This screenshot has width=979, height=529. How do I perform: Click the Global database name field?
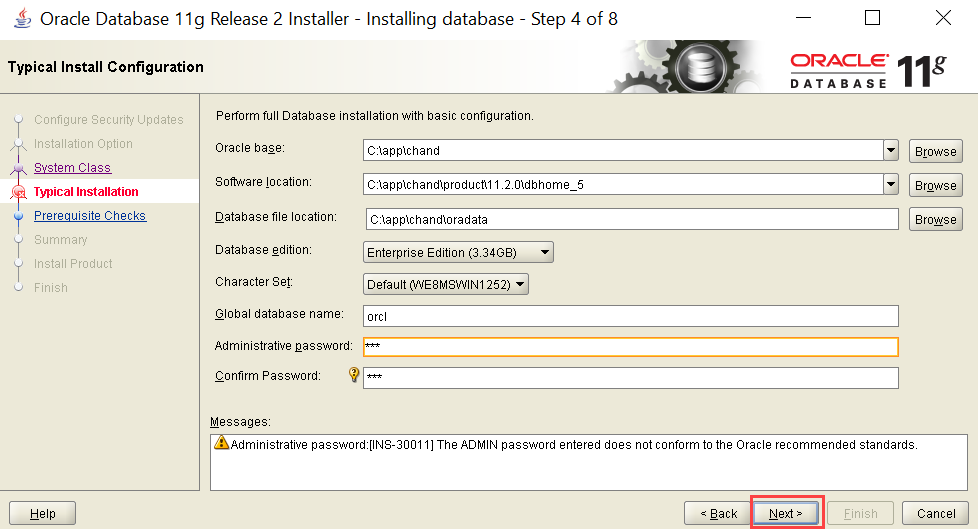631,316
